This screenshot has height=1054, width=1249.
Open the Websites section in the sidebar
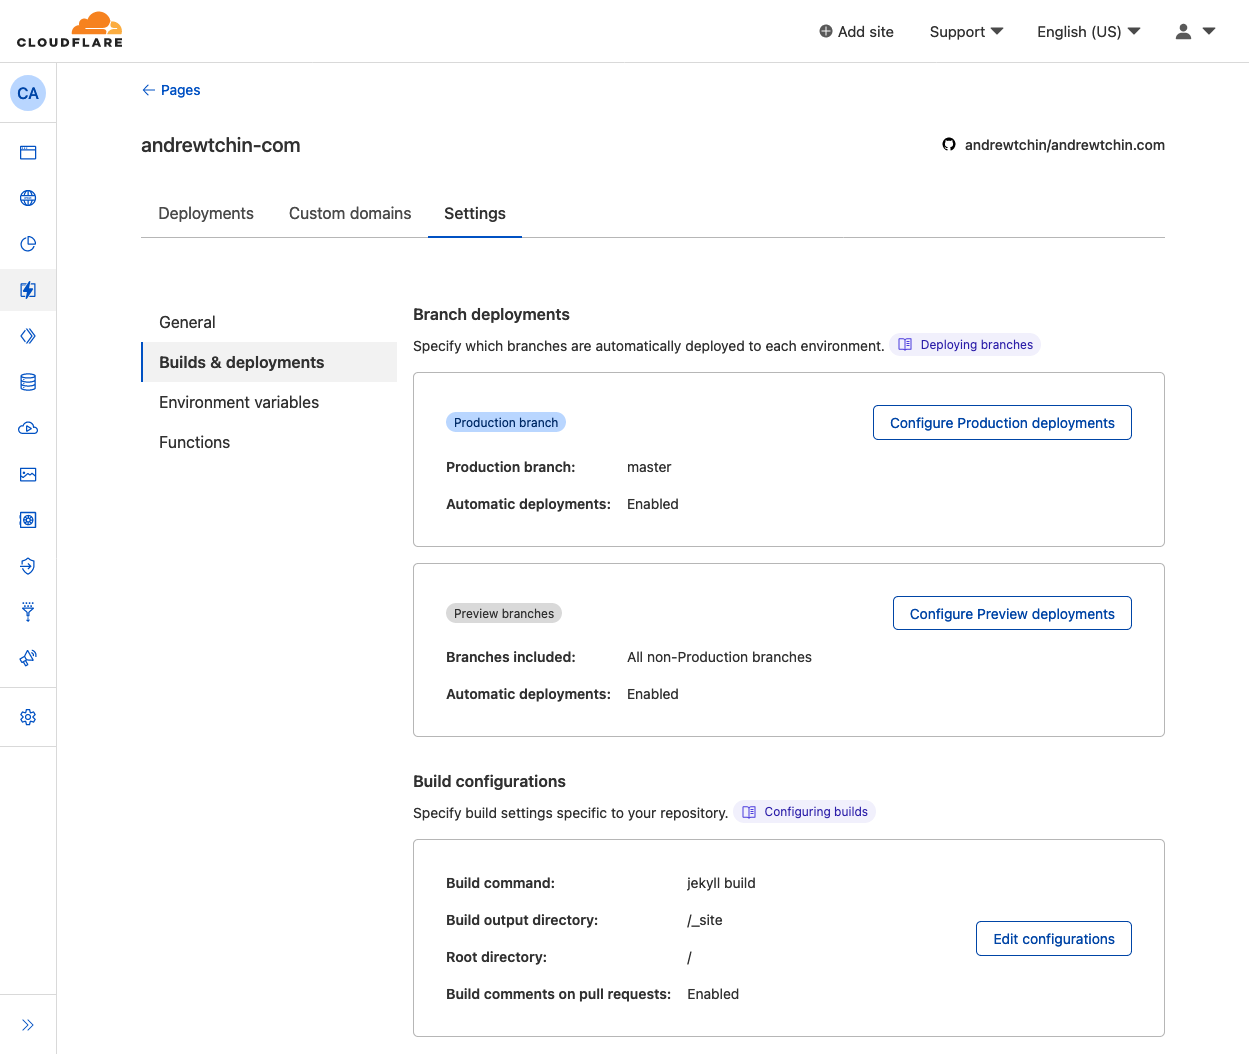pyautogui.click(x=28, y=152)
